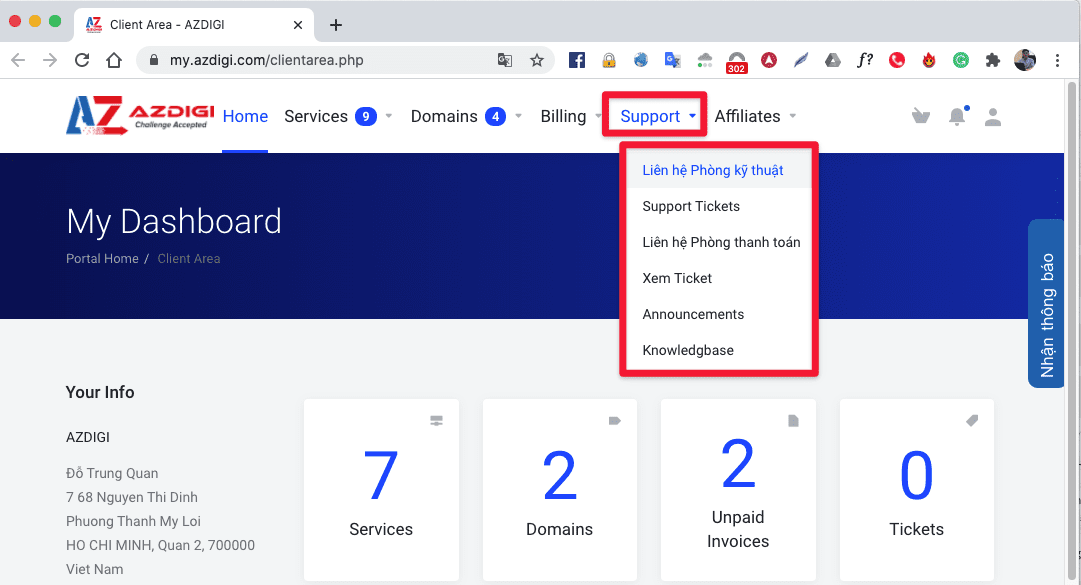The height and width of the screenshot is (585, 1081).
Task: Expand the Affiliates dropdown menu
Action: pos(755,116)
